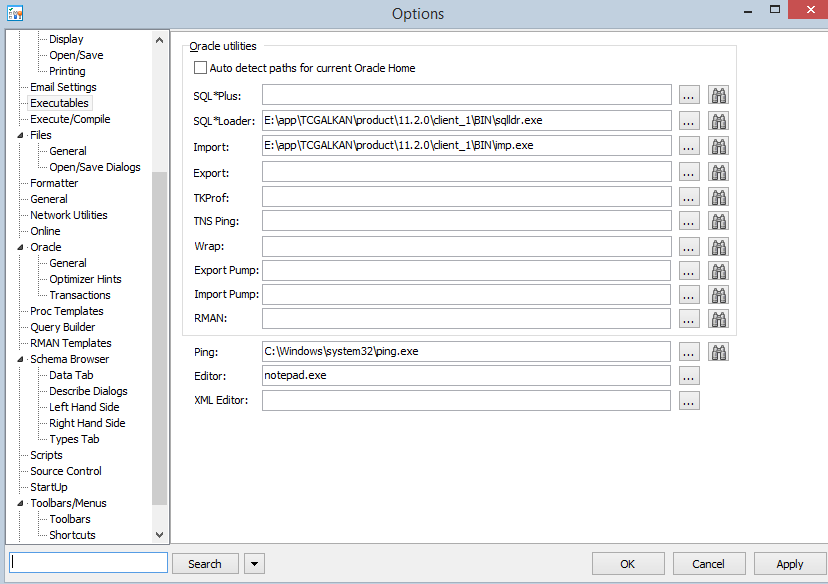Confirm settings with OK button
The height and width of the screenshot is (584, 828).
[x=628, y=563]
